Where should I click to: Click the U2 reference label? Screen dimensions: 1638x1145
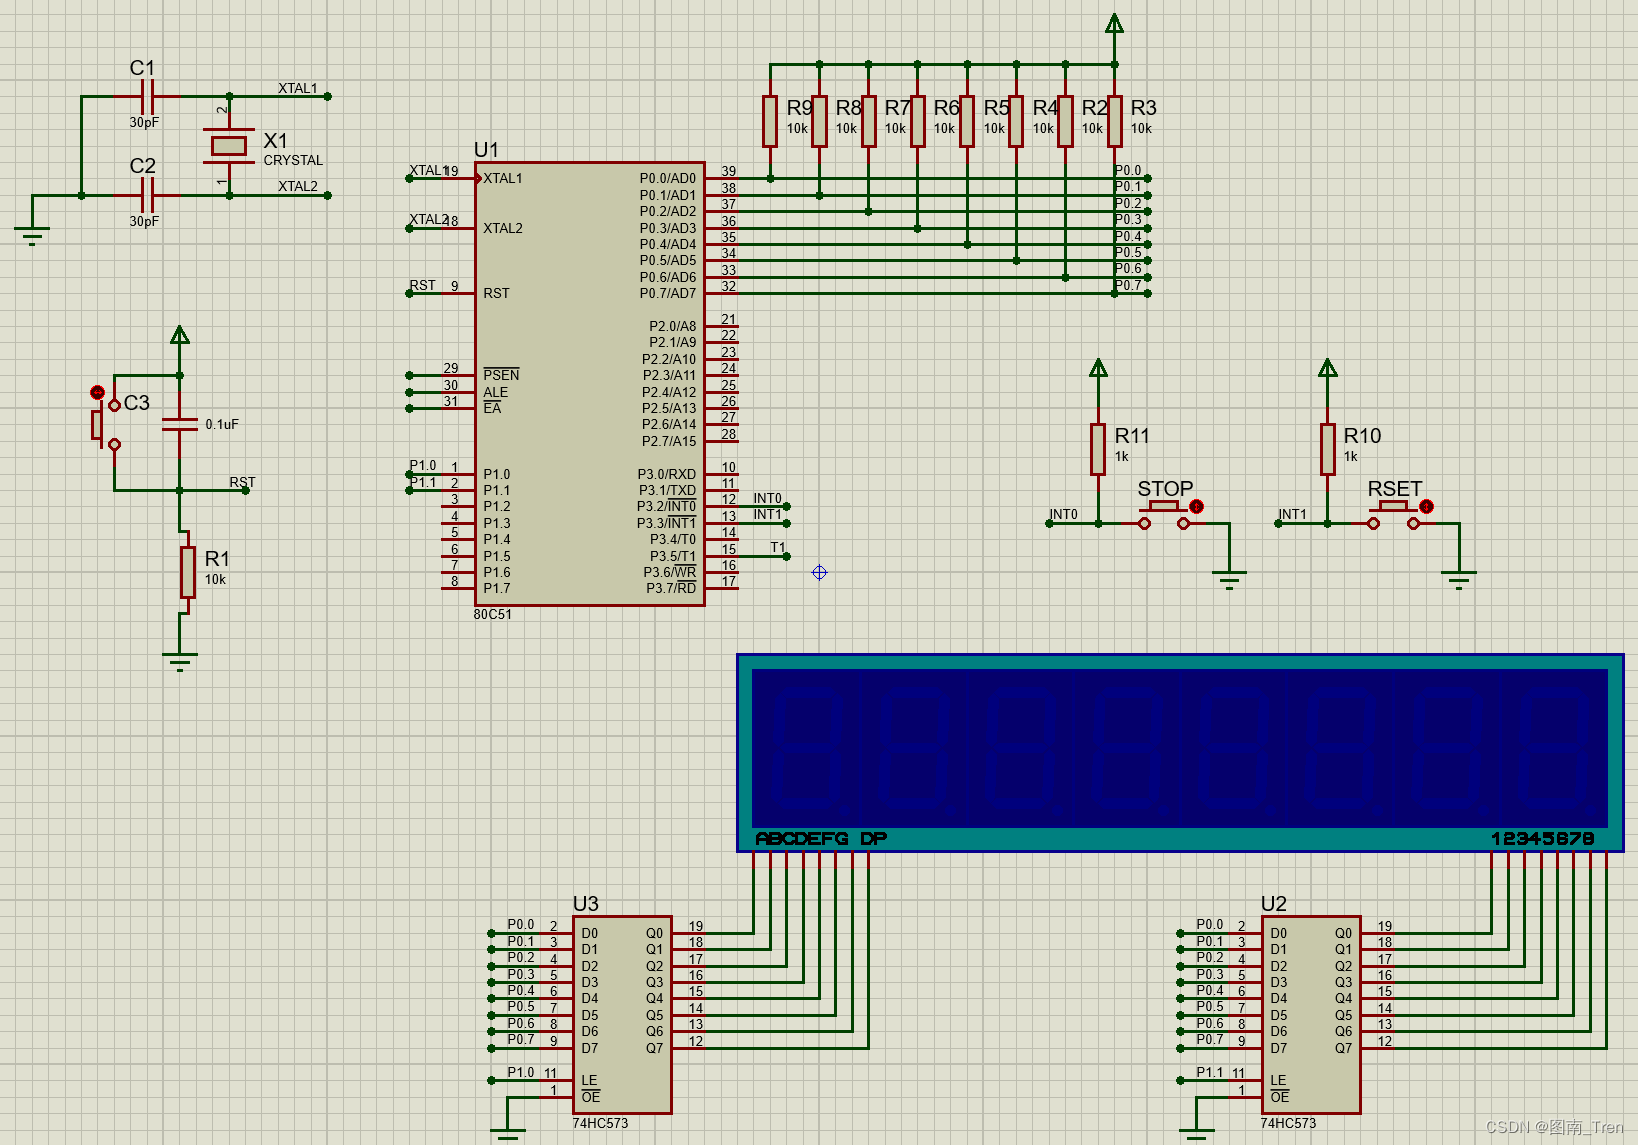point(1274,904)
